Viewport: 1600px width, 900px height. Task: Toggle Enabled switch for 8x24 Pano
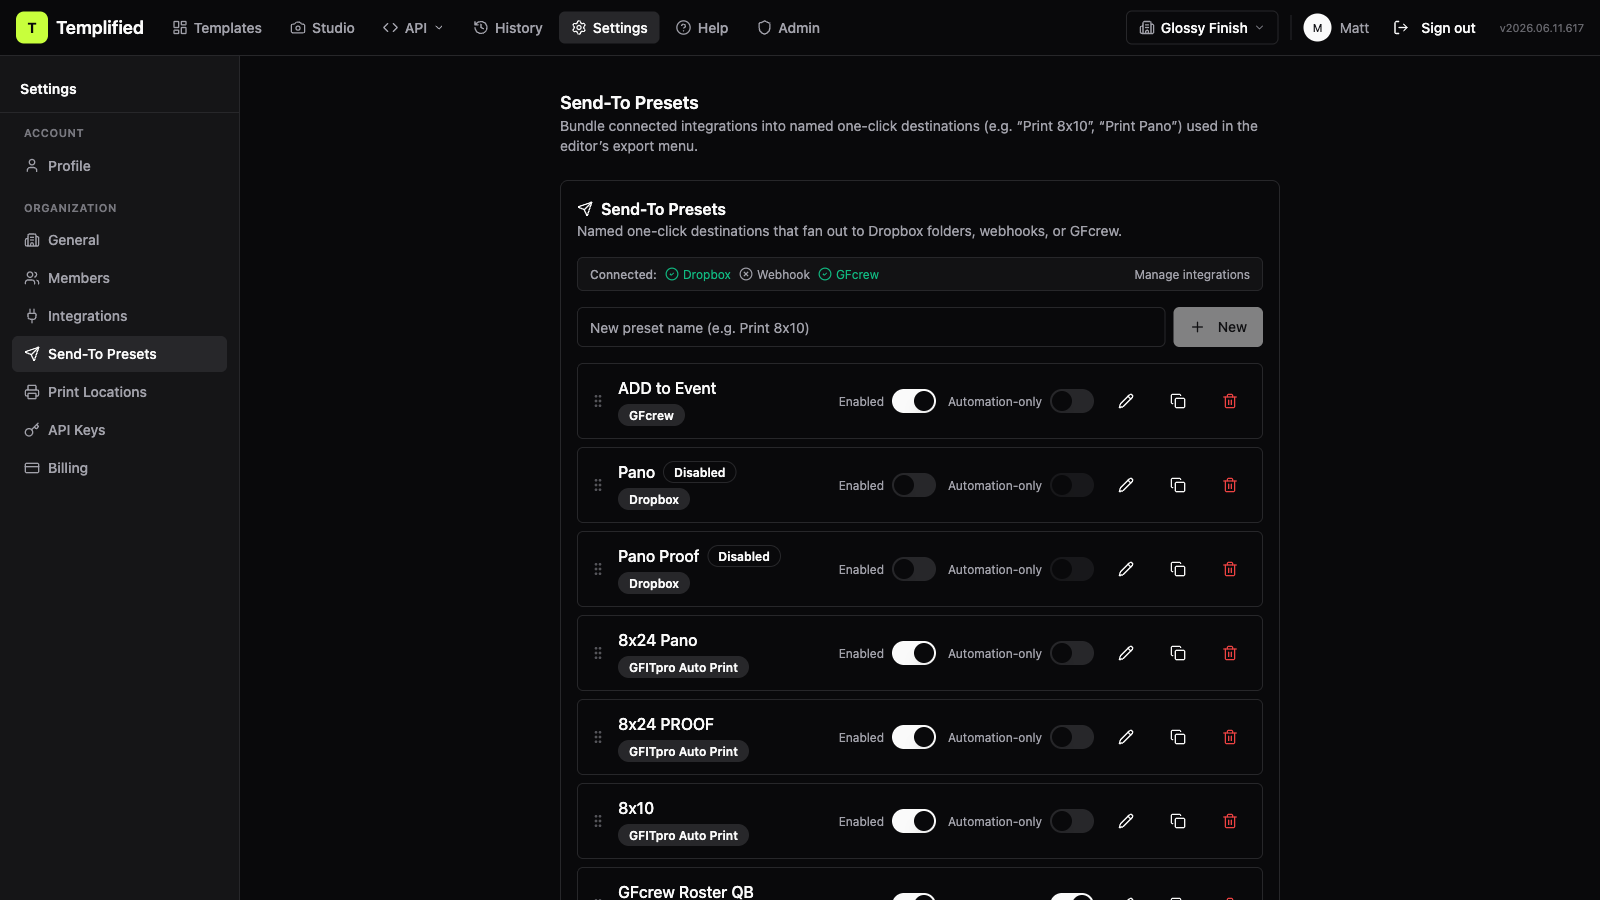(x=914, y=653)
